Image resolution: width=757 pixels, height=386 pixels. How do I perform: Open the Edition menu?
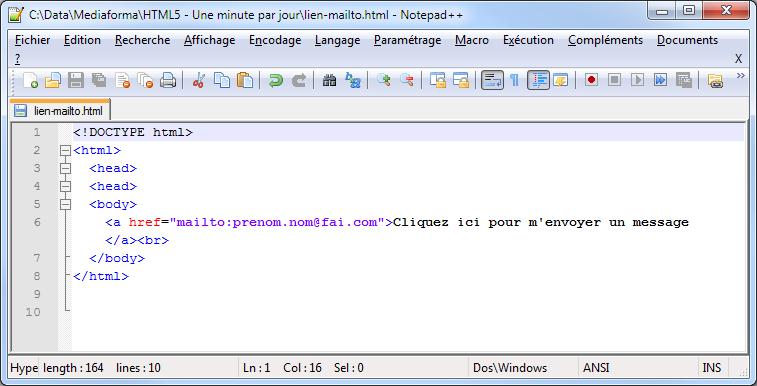pyautogui.click(x=82, y=40)
